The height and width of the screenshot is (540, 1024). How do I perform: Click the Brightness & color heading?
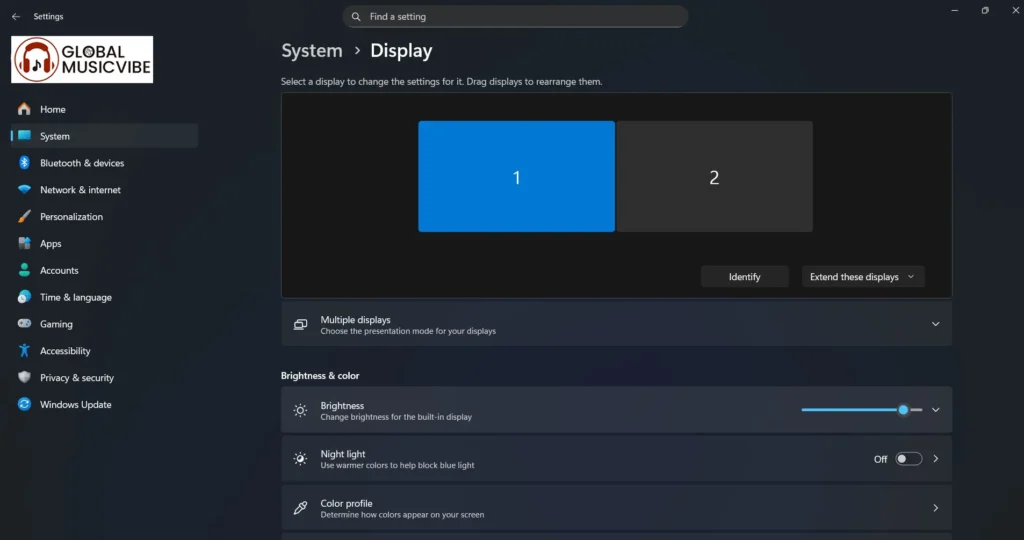(320, 375)
